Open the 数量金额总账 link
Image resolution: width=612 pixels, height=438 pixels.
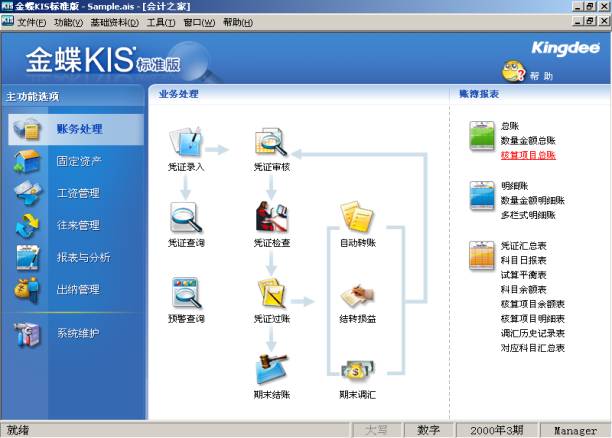[x=528, y=141]
